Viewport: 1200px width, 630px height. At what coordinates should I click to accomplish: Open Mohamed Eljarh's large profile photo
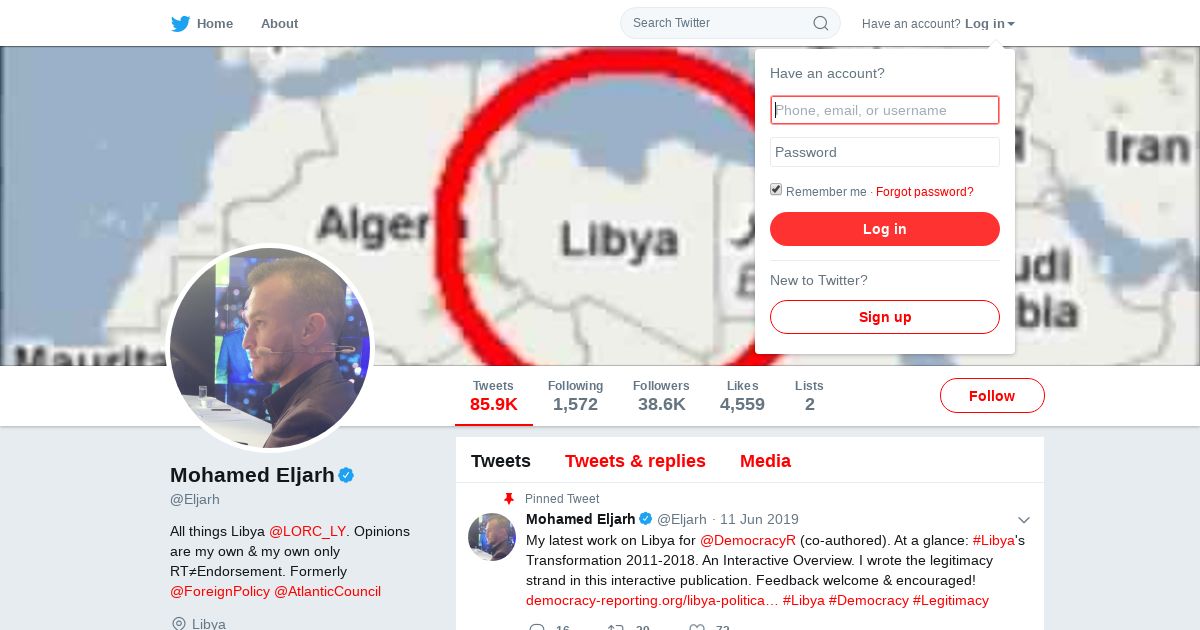coord(270,348)
